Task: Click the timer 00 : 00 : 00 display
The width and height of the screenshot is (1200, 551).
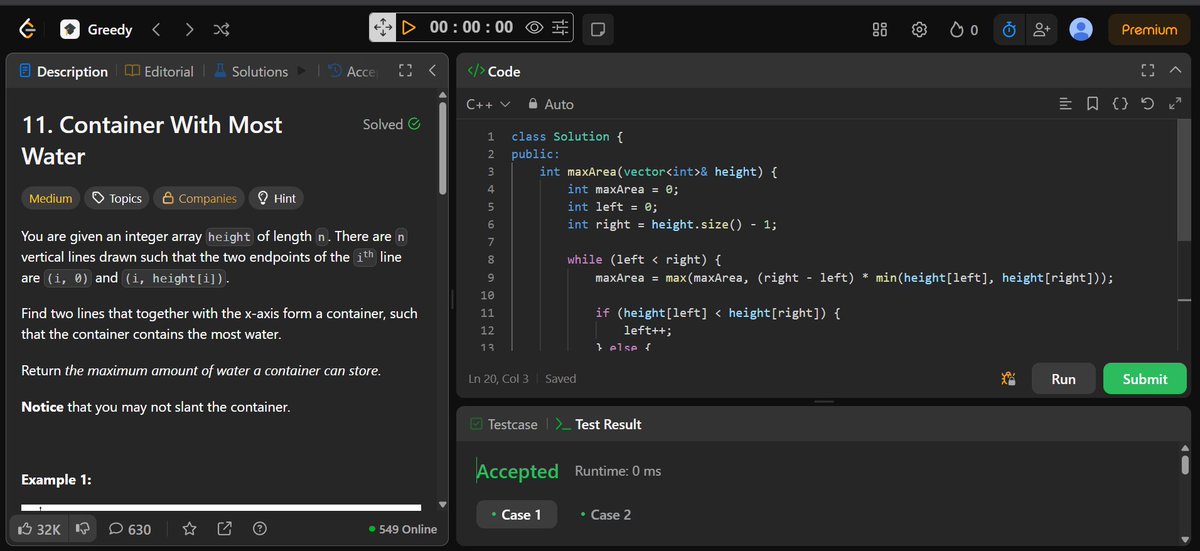Action: click(471, 28)
